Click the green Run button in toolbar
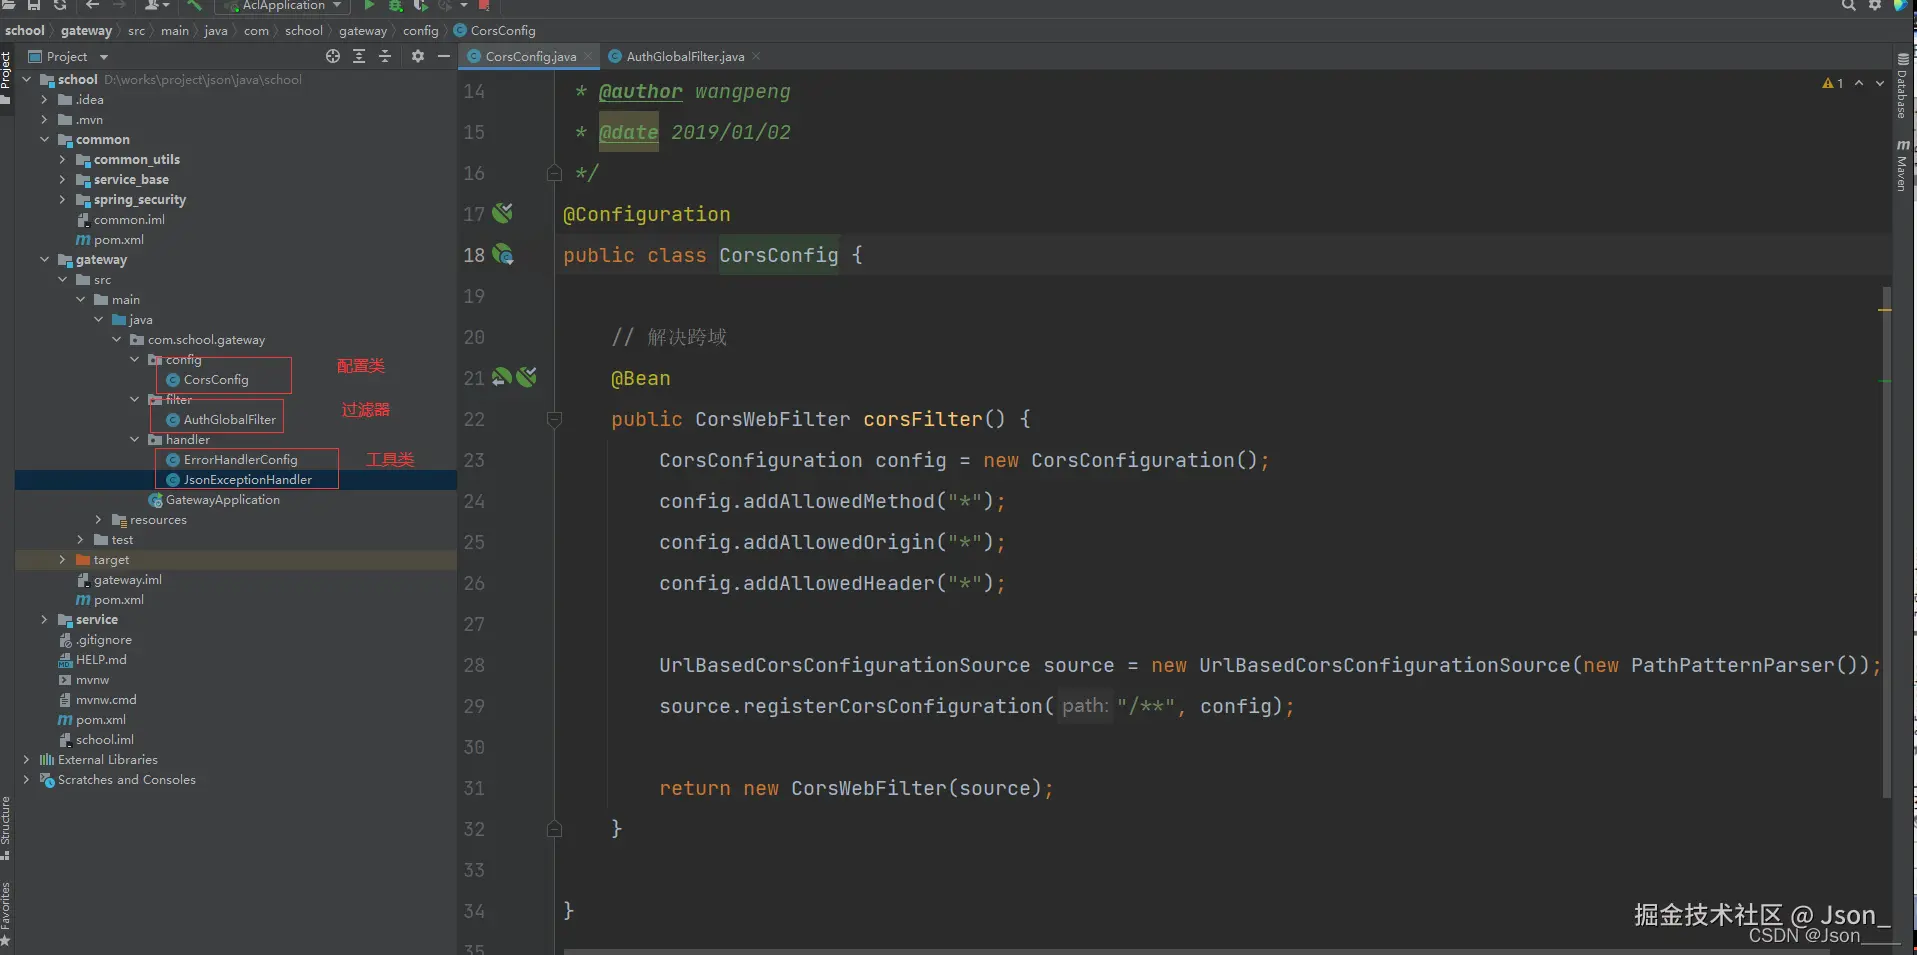The width and height of the screenshot is (1917, 955). 369,6
